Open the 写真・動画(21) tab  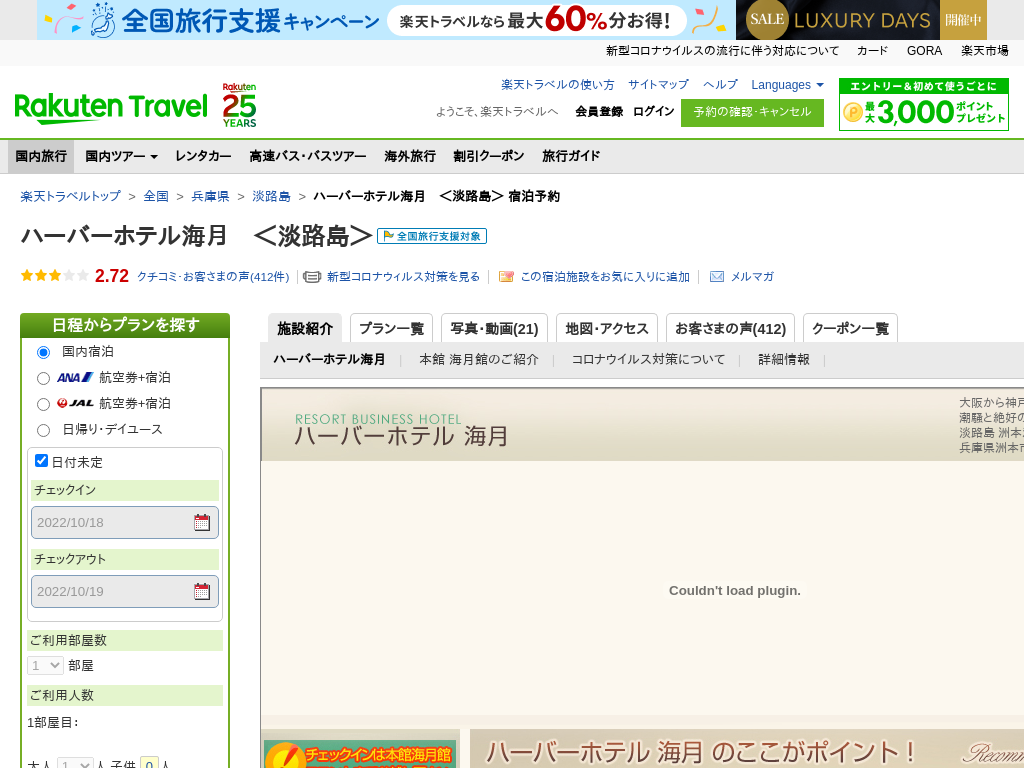point(494,328)
